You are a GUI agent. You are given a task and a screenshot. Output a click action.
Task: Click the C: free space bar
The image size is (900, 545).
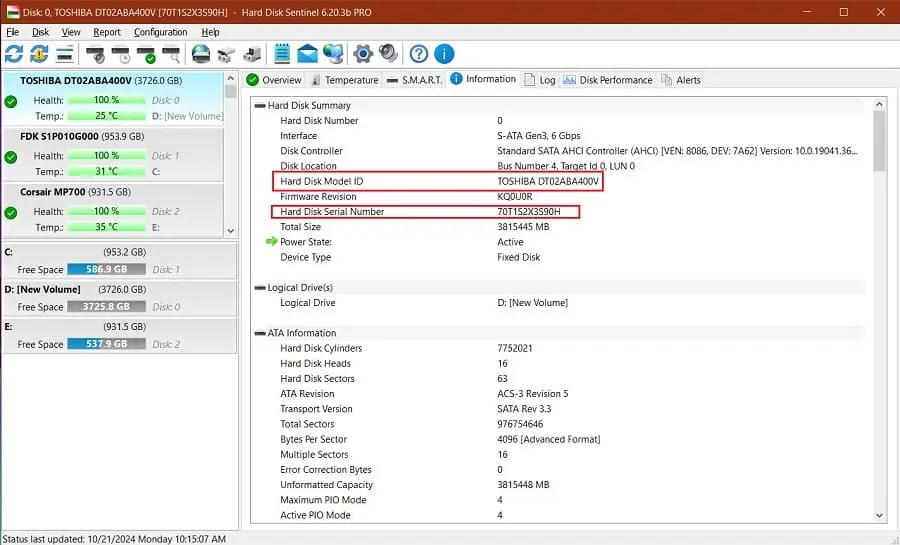pyautogui.click(x=106, y=269)
